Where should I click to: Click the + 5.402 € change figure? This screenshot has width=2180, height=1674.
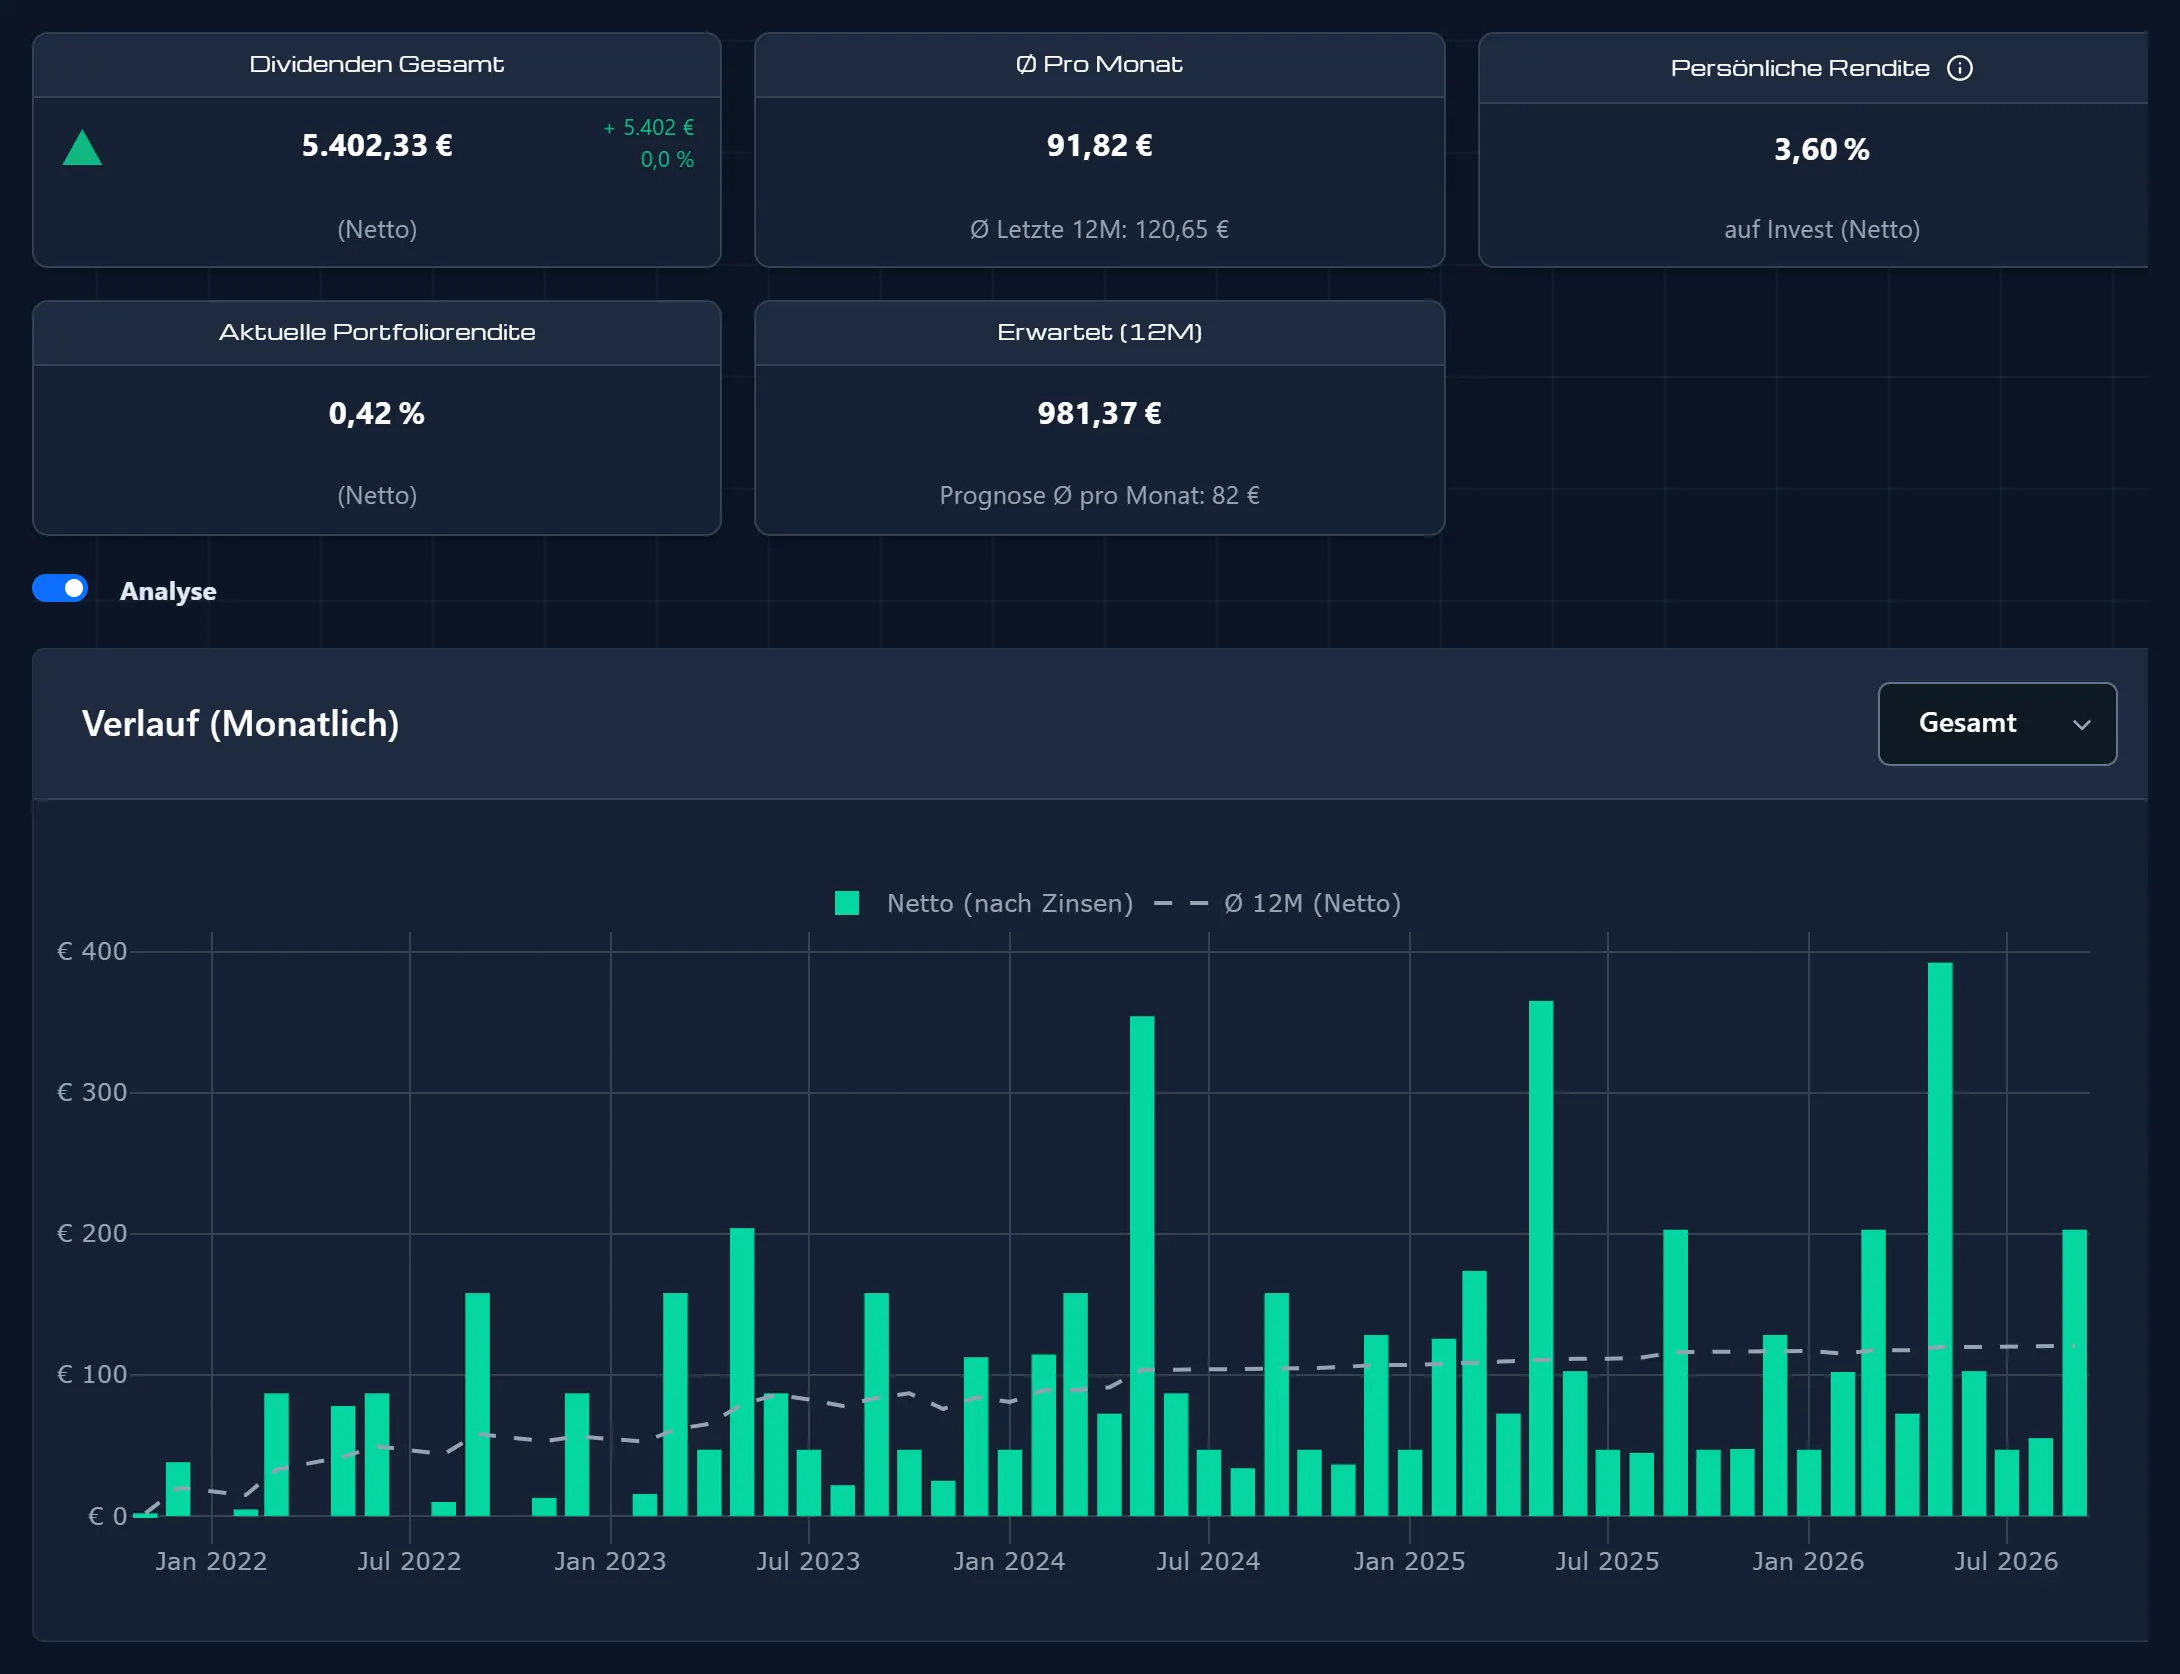pyautogui.click(x=648, y=128)
